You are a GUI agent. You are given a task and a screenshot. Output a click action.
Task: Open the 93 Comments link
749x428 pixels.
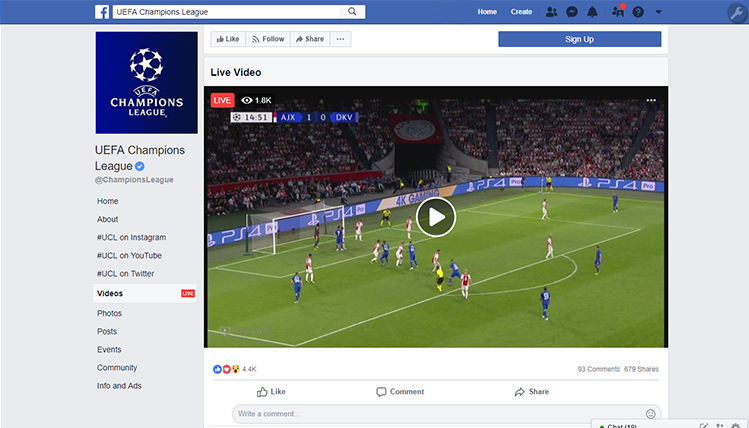[598, 369]
